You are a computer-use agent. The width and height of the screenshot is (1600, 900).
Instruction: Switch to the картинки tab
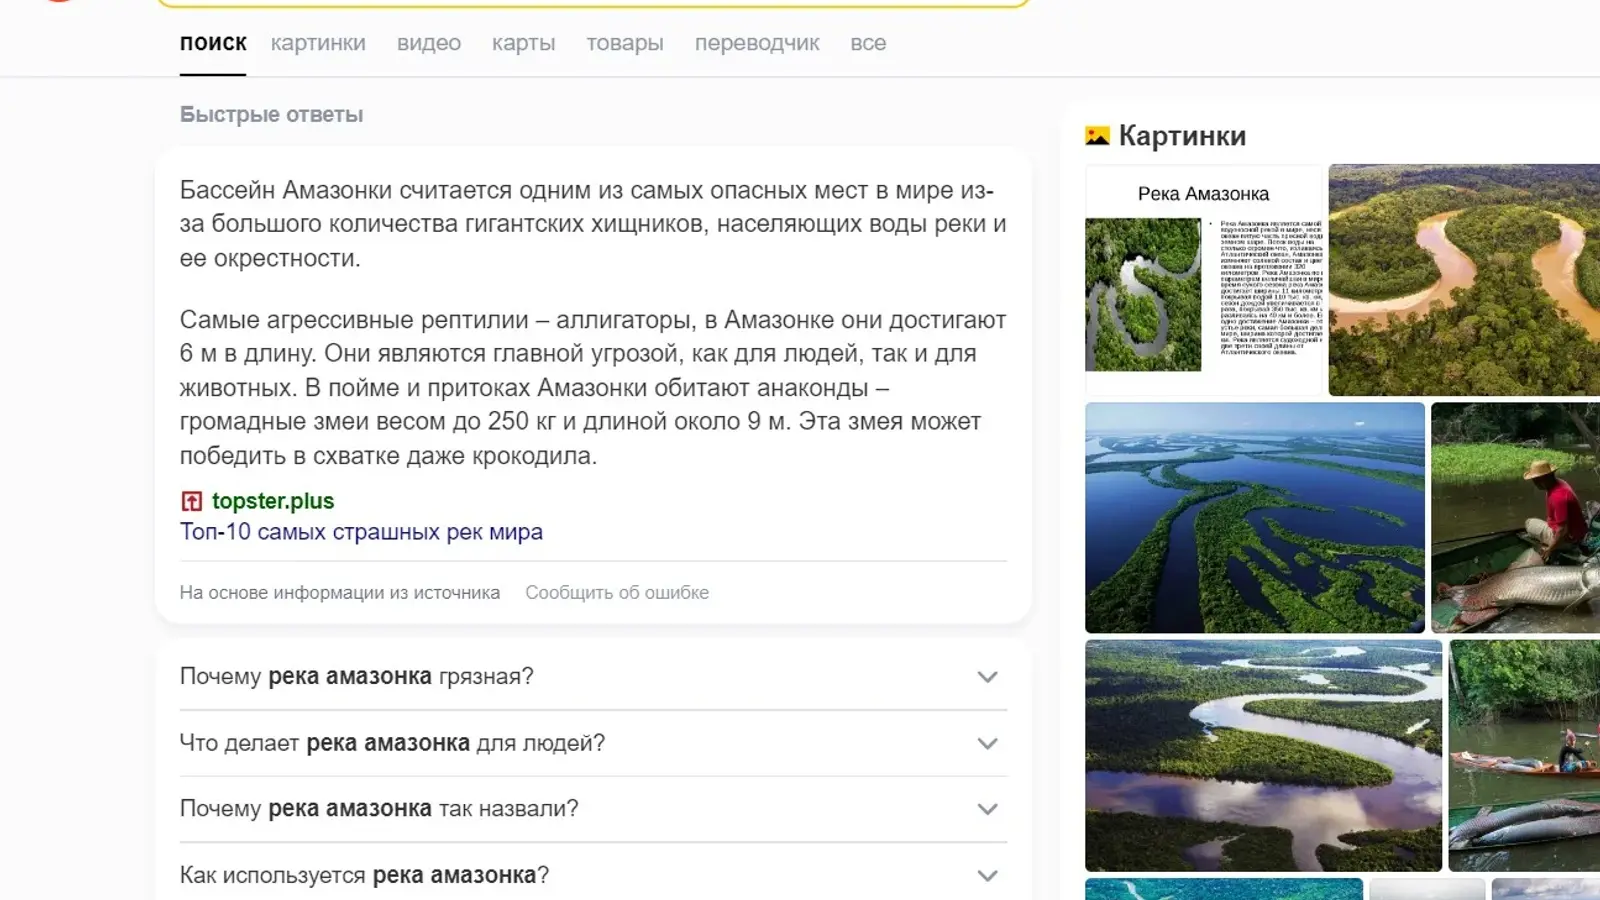click(318, 43)
